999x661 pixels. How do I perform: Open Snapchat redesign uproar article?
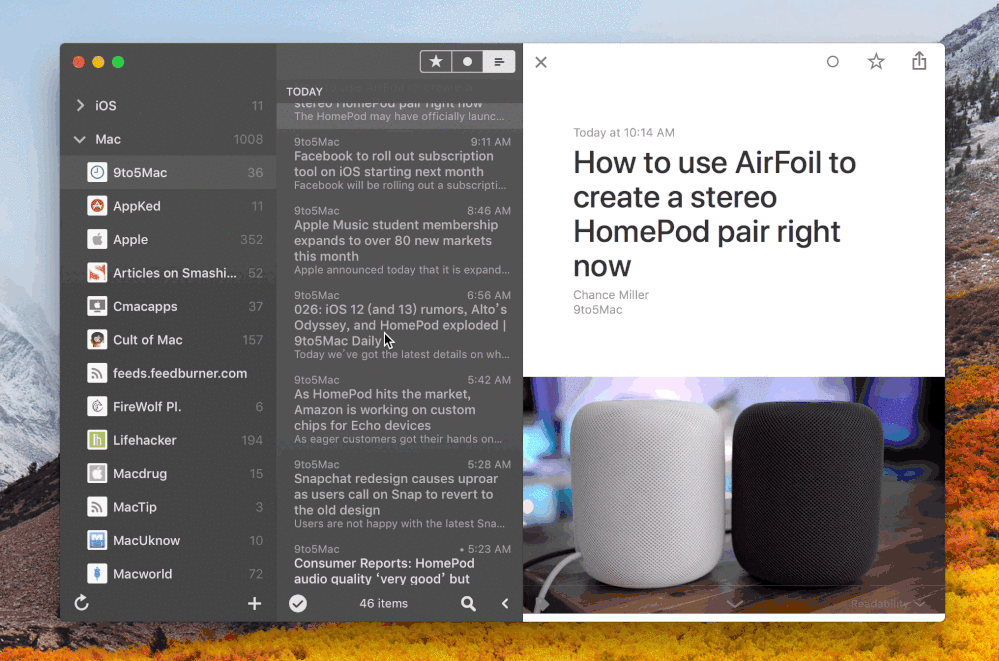coord(400,495)
